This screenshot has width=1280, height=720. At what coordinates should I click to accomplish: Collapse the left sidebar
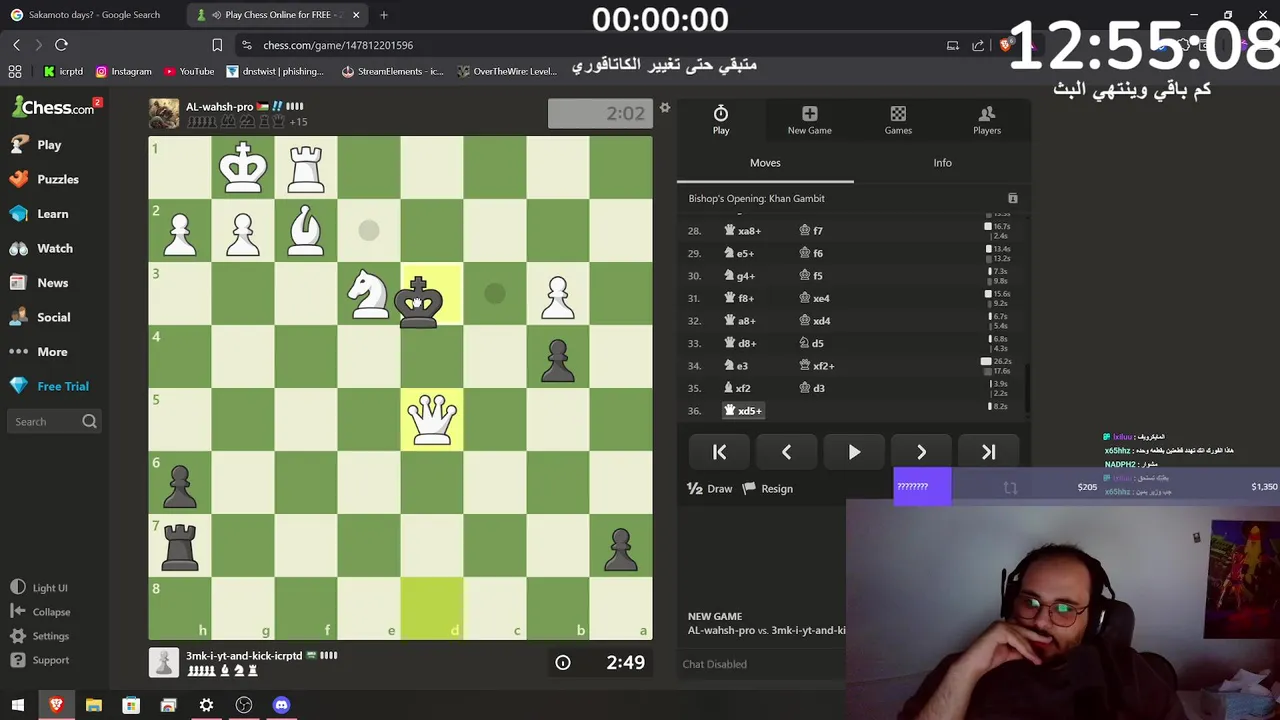click(x=40, y=612)
